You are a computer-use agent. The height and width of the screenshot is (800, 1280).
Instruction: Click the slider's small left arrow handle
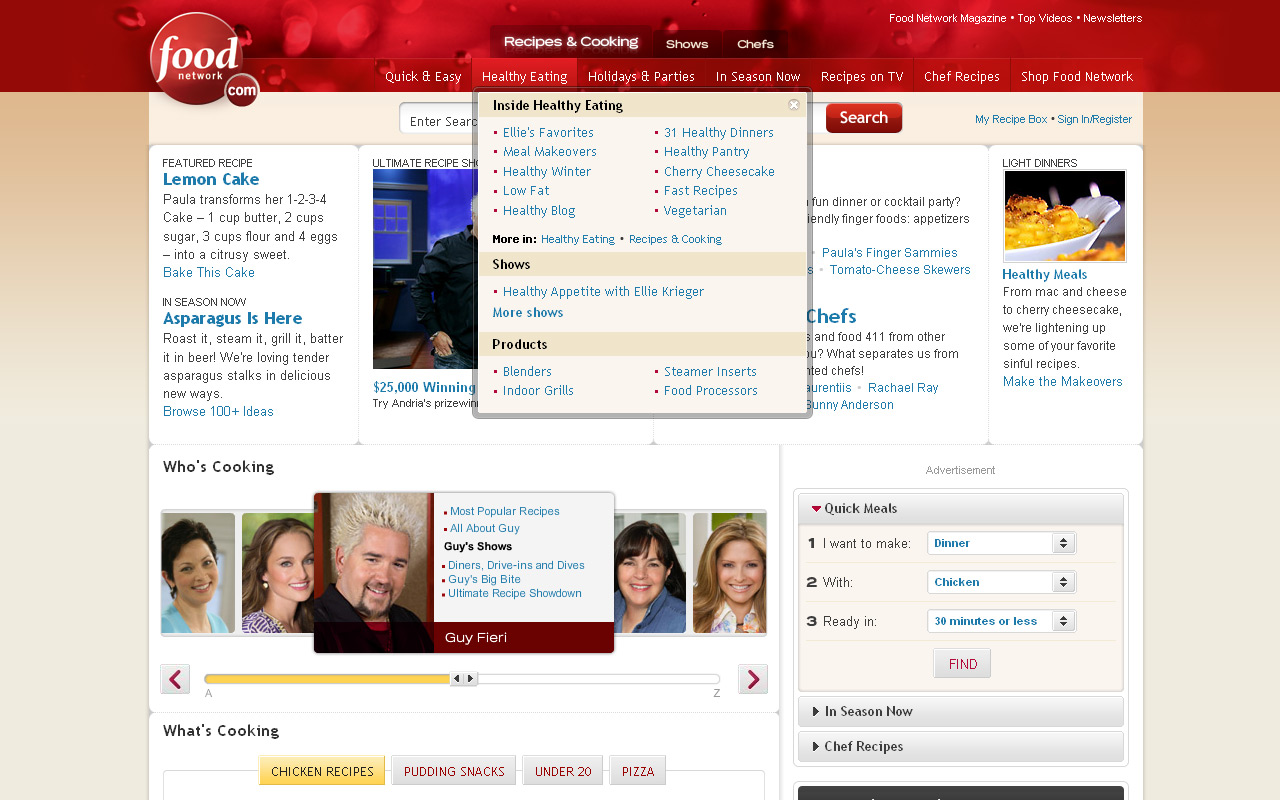tap(456, 679)
